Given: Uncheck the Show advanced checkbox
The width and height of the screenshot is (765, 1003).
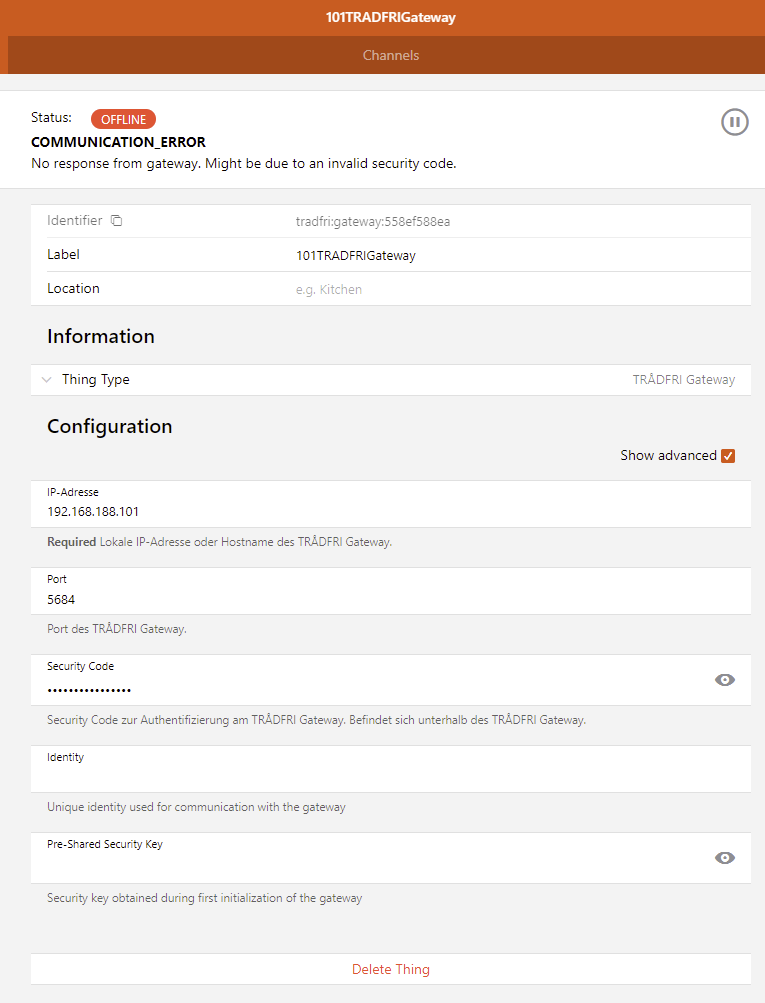Looking at the screenshot, I should 728,455.
